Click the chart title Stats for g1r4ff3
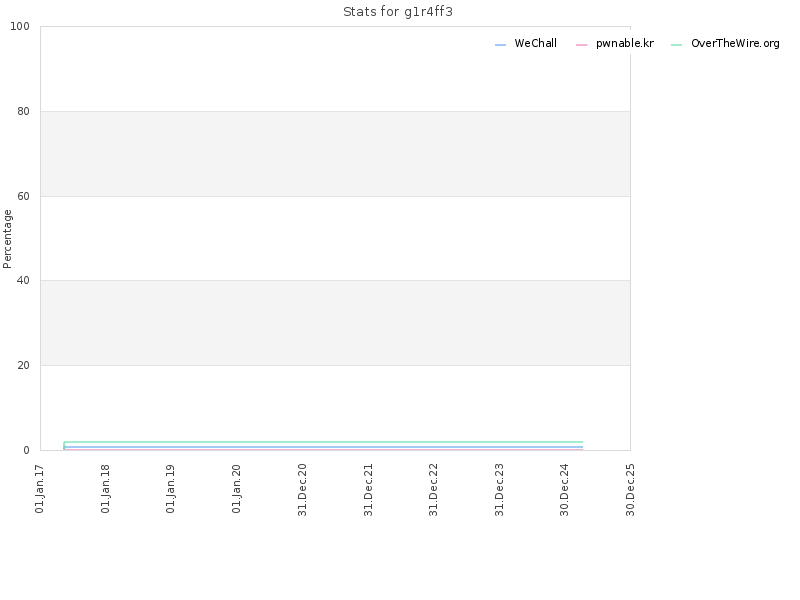The image size is (800, 600). [397, 12]
